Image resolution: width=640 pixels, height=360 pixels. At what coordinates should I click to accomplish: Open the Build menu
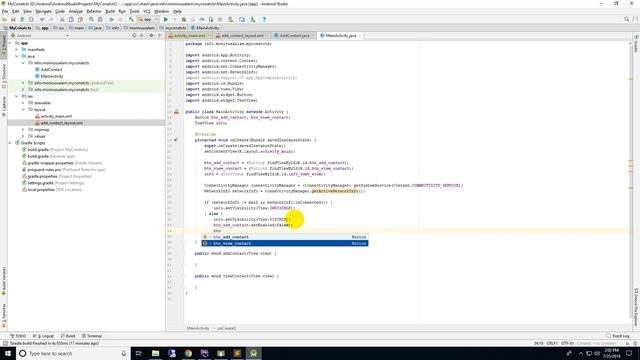(110, 11)
